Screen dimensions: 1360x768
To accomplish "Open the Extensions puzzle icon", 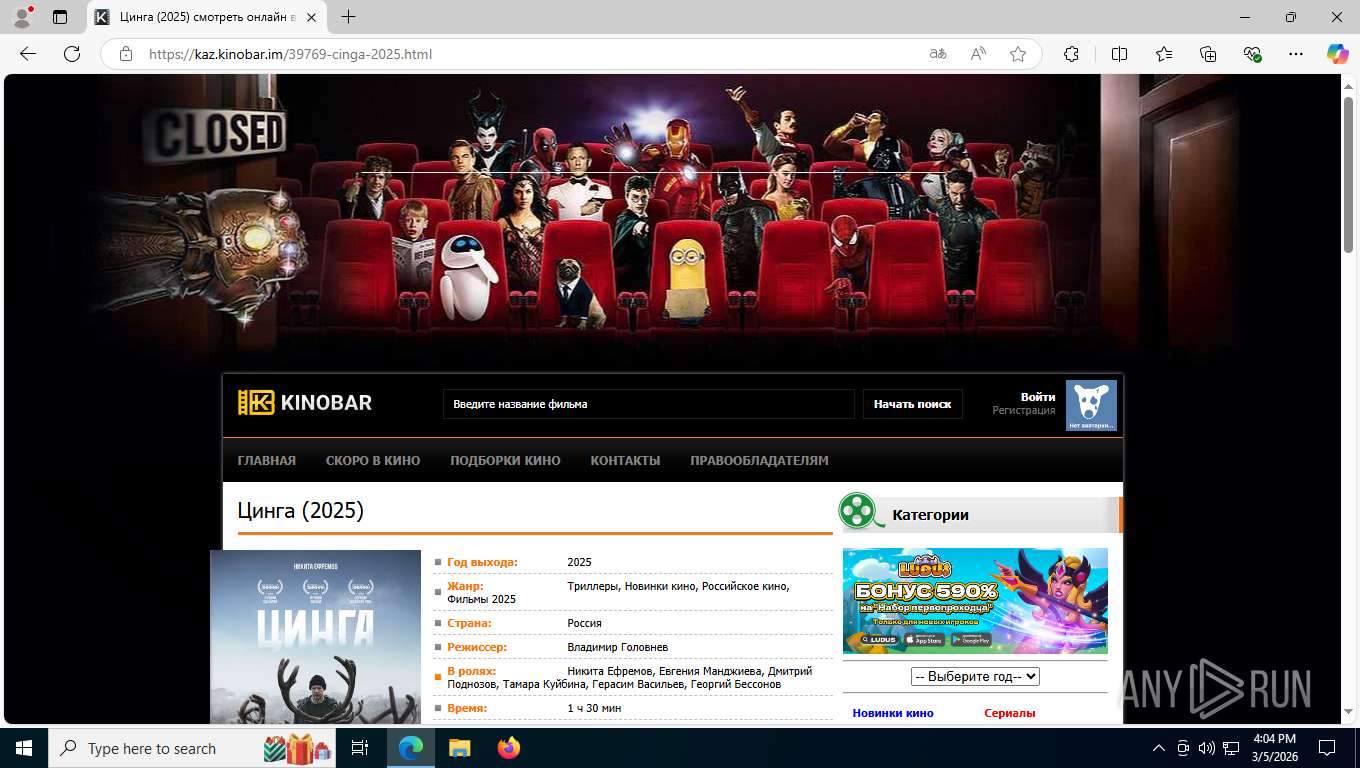I will tap(1071, 54).
